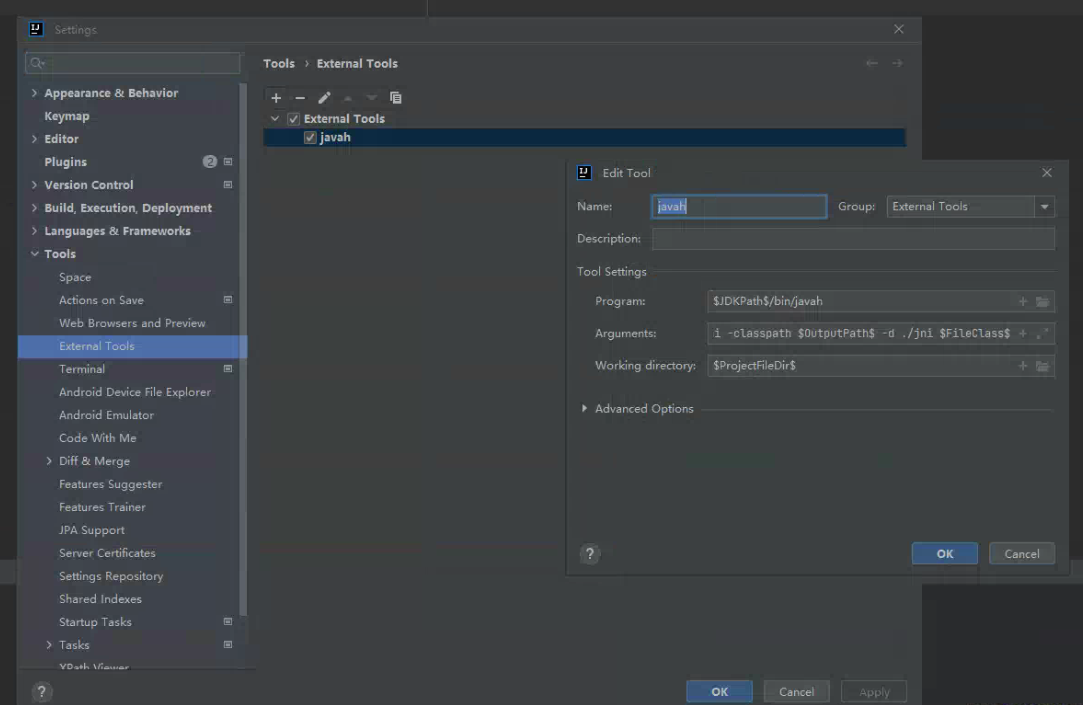This screenshot has width=1083, height=705.
Task: Click project-level icon beside Tasks
Action: tap(228, 645)
